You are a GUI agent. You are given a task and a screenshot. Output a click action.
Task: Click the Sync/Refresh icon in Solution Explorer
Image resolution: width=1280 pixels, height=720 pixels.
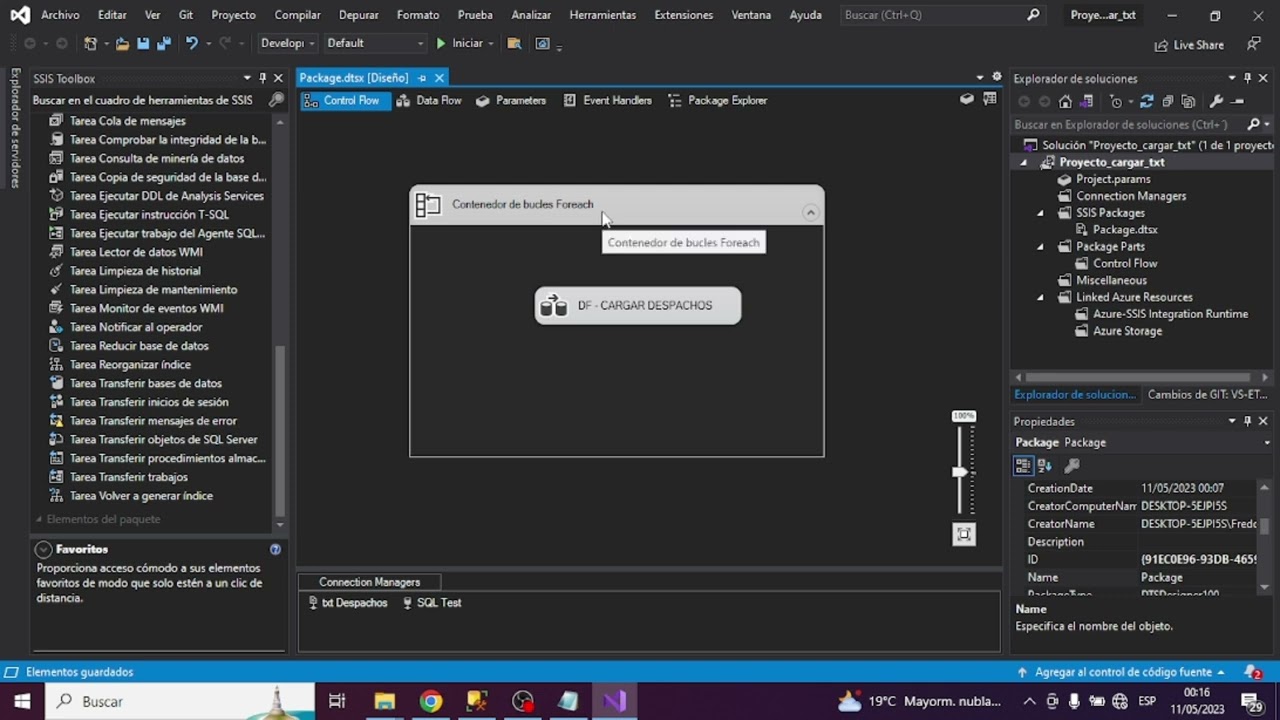(1146, 101)
